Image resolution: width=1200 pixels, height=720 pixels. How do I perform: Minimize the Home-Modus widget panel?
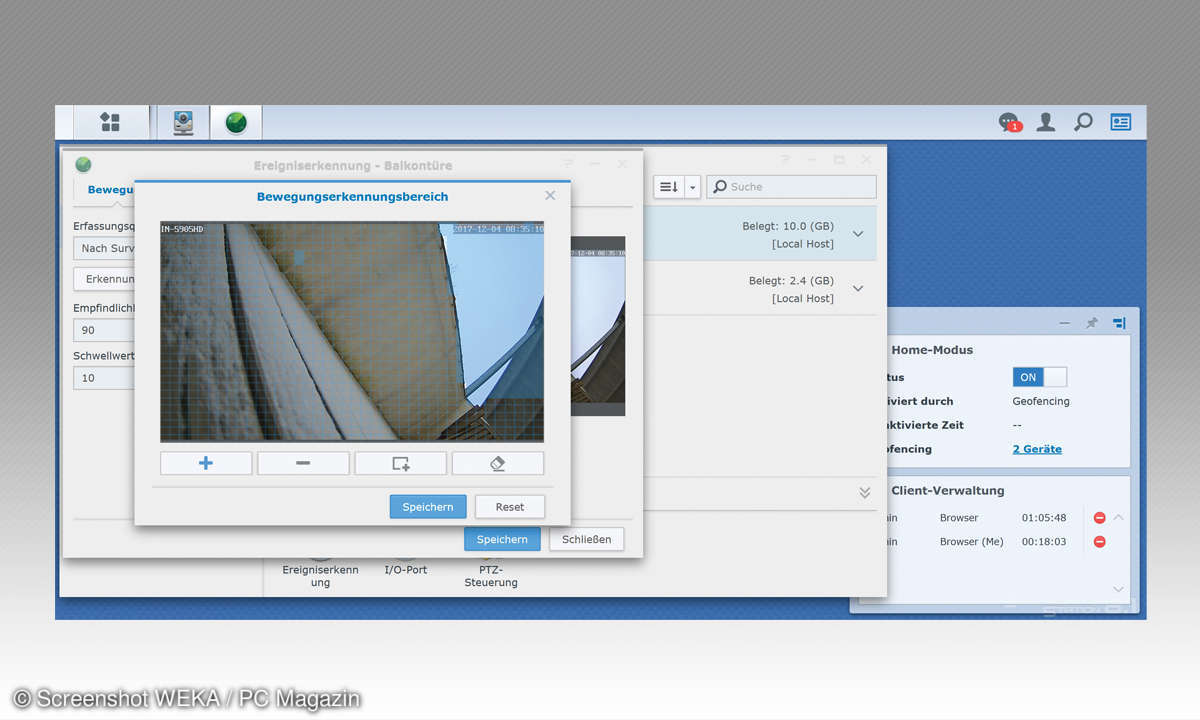coord(1064,323)
